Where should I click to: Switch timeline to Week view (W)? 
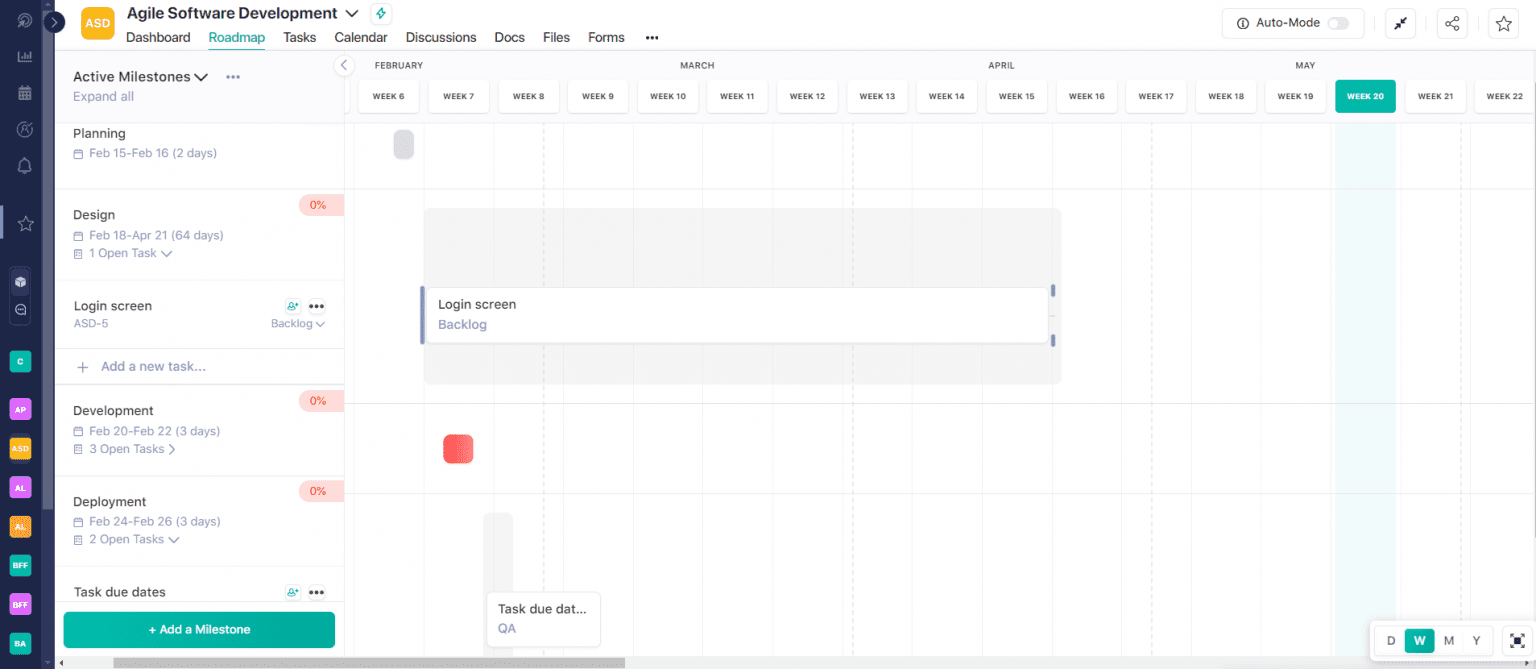[x=1419, y=641]
